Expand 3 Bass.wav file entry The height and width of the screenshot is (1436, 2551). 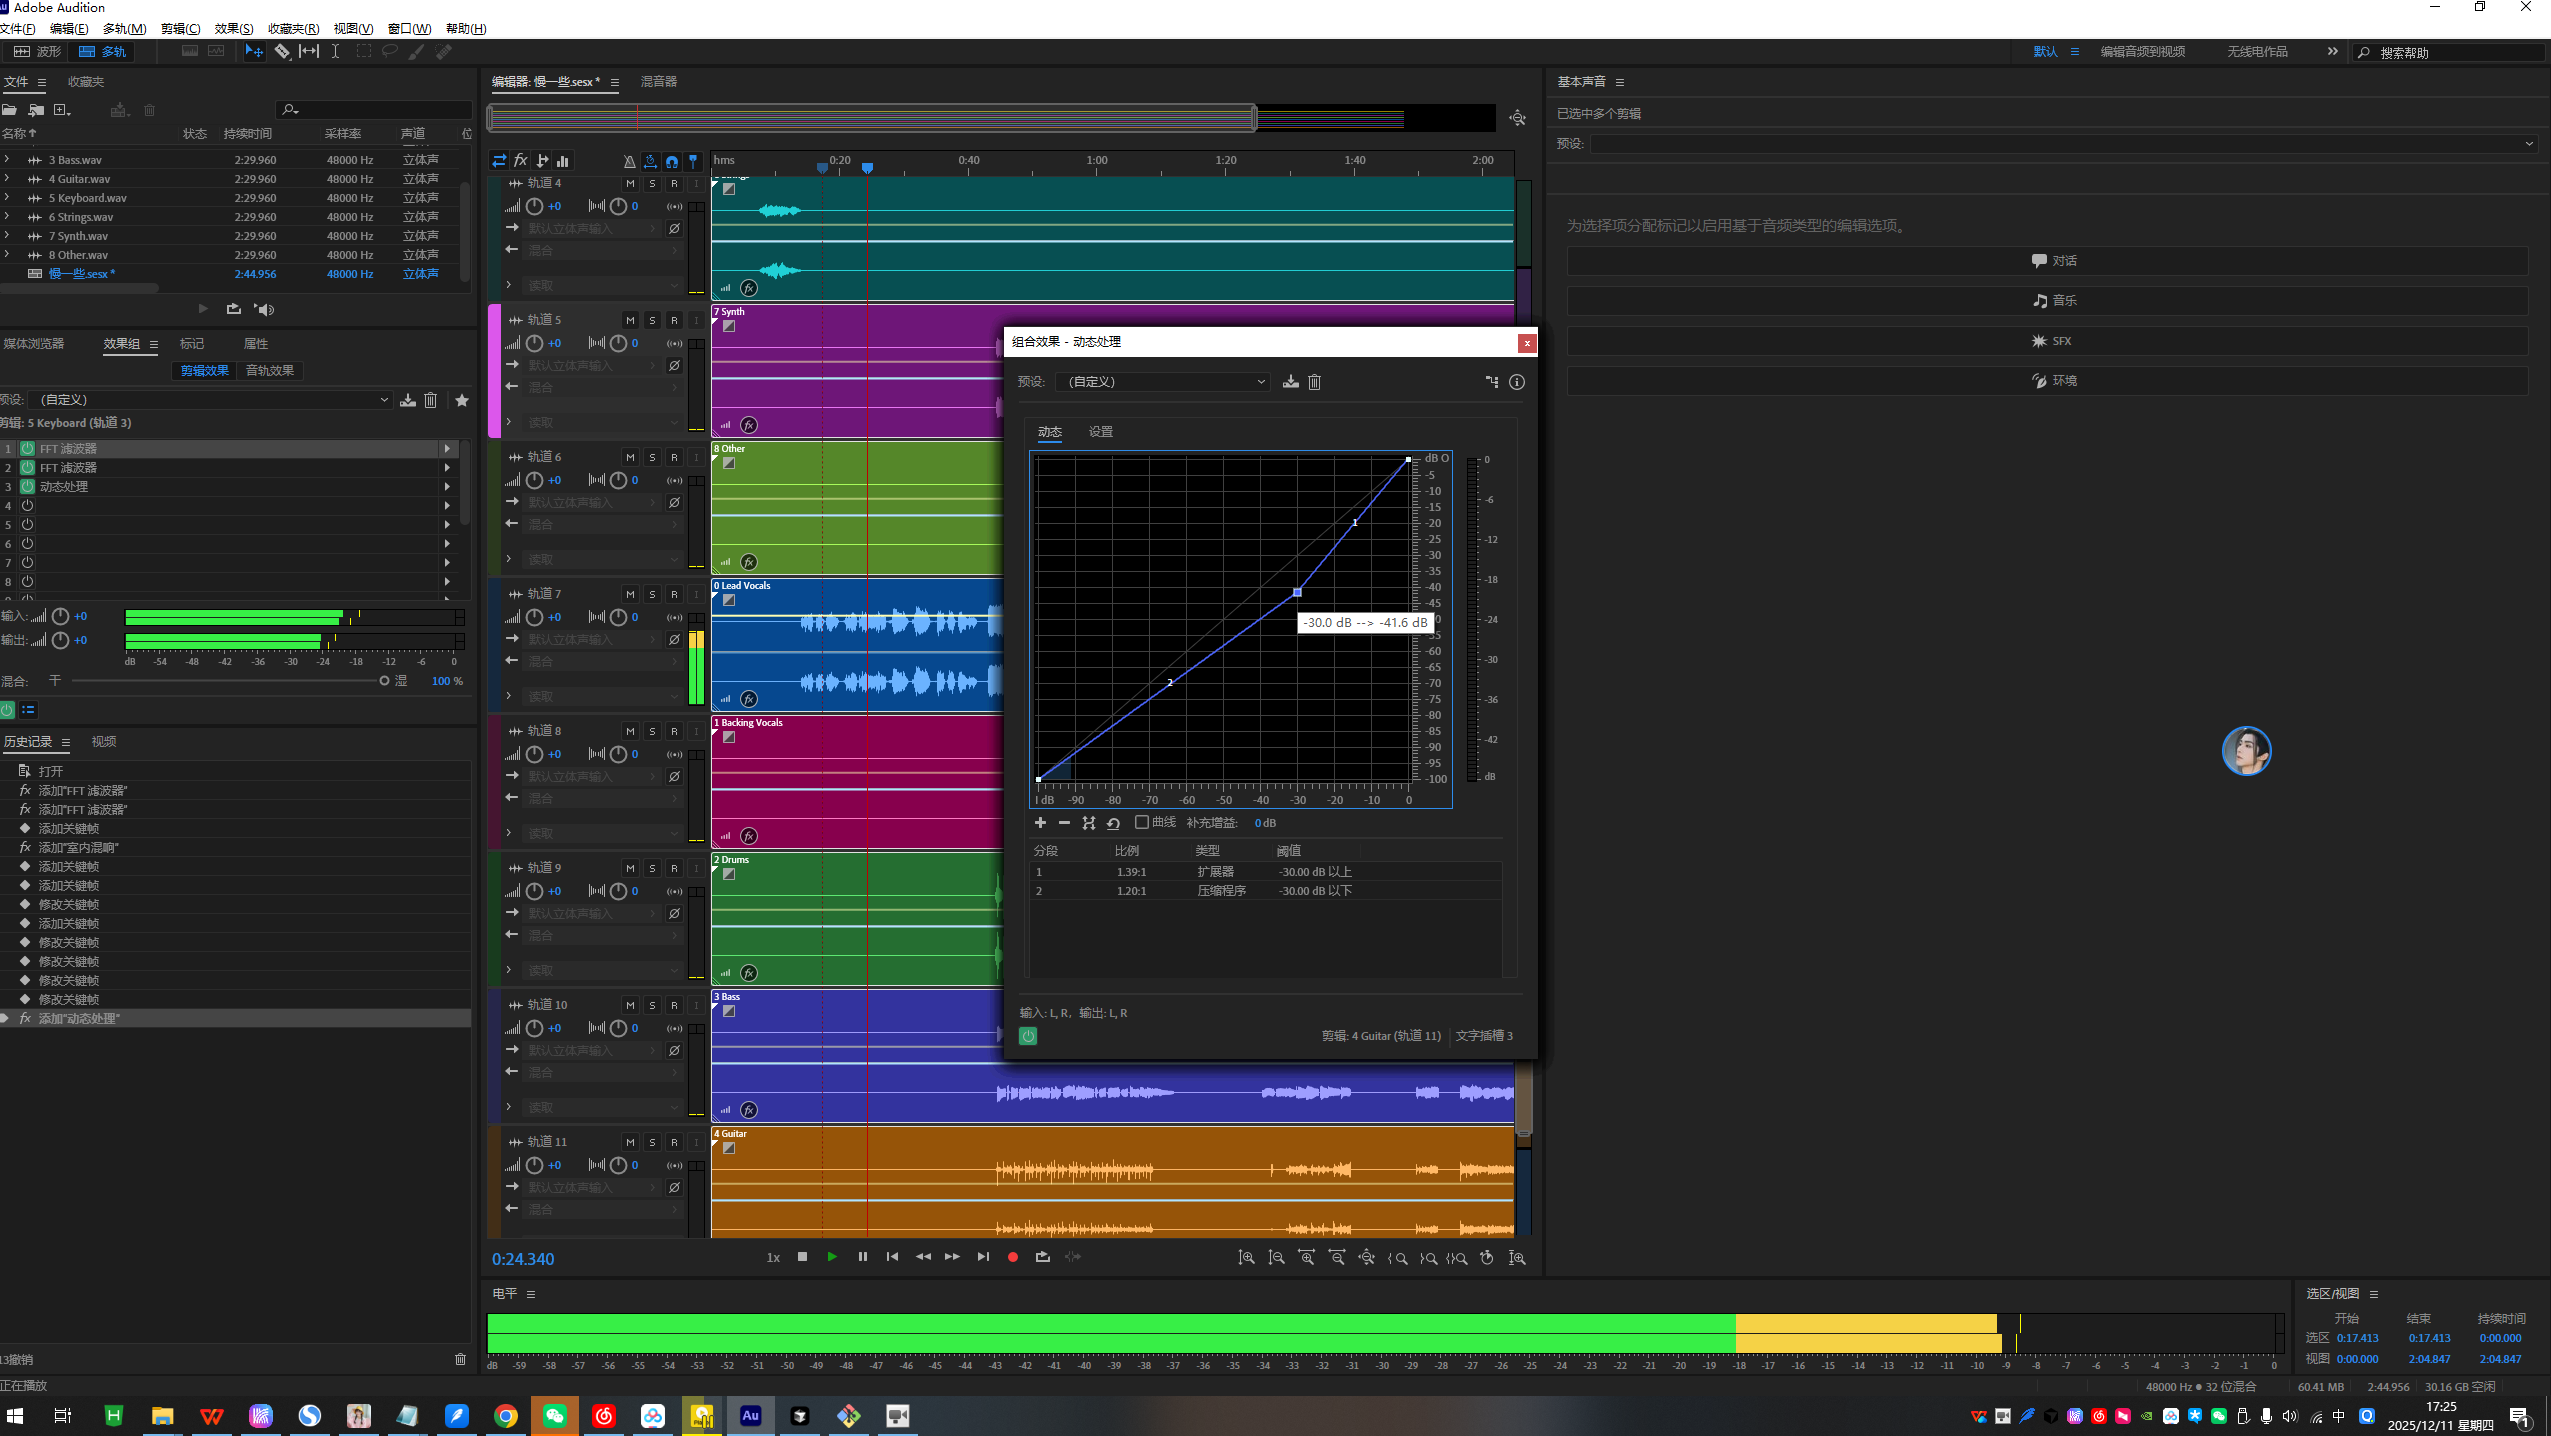[7, 160]
